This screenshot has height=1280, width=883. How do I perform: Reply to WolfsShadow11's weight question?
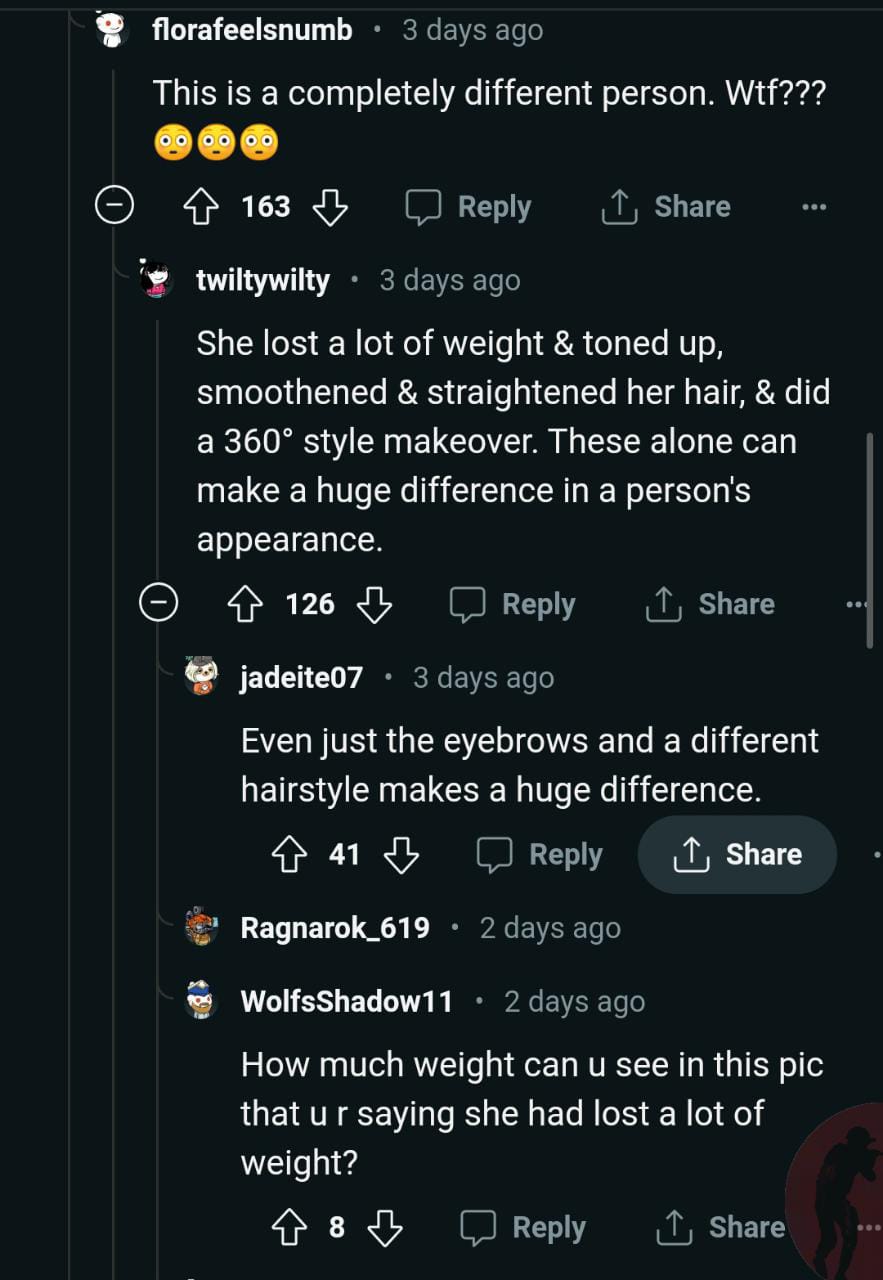(x=523, y=1227)
